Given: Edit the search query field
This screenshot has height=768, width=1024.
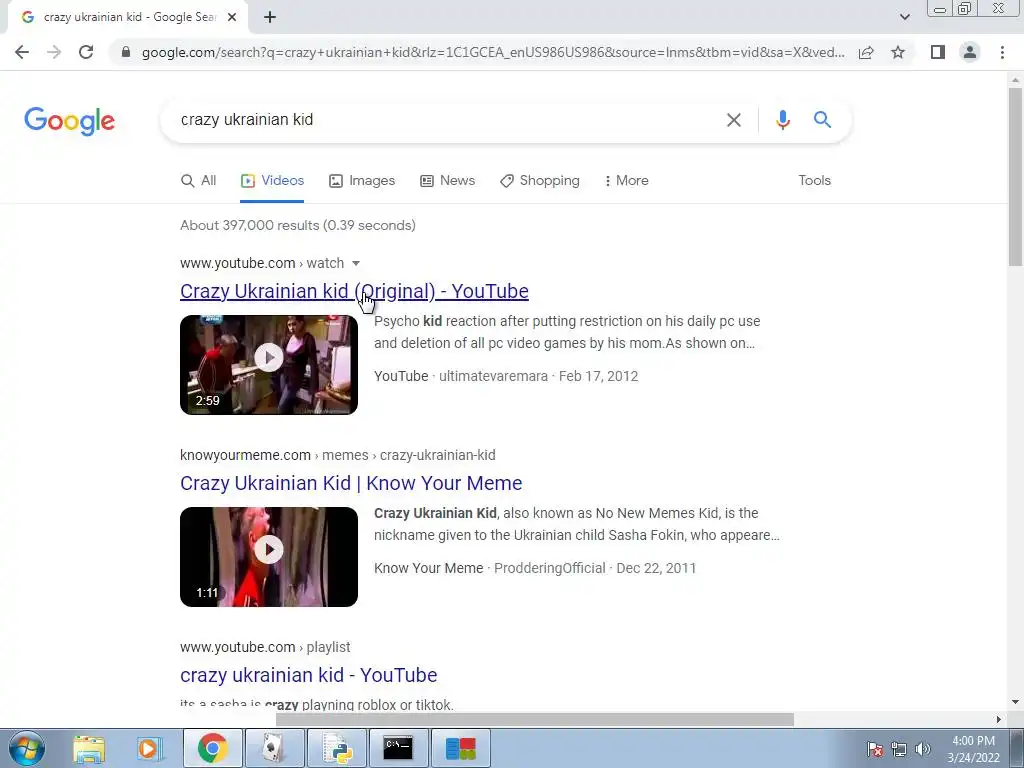Looking at the screenshot, I should coord(444,120).
